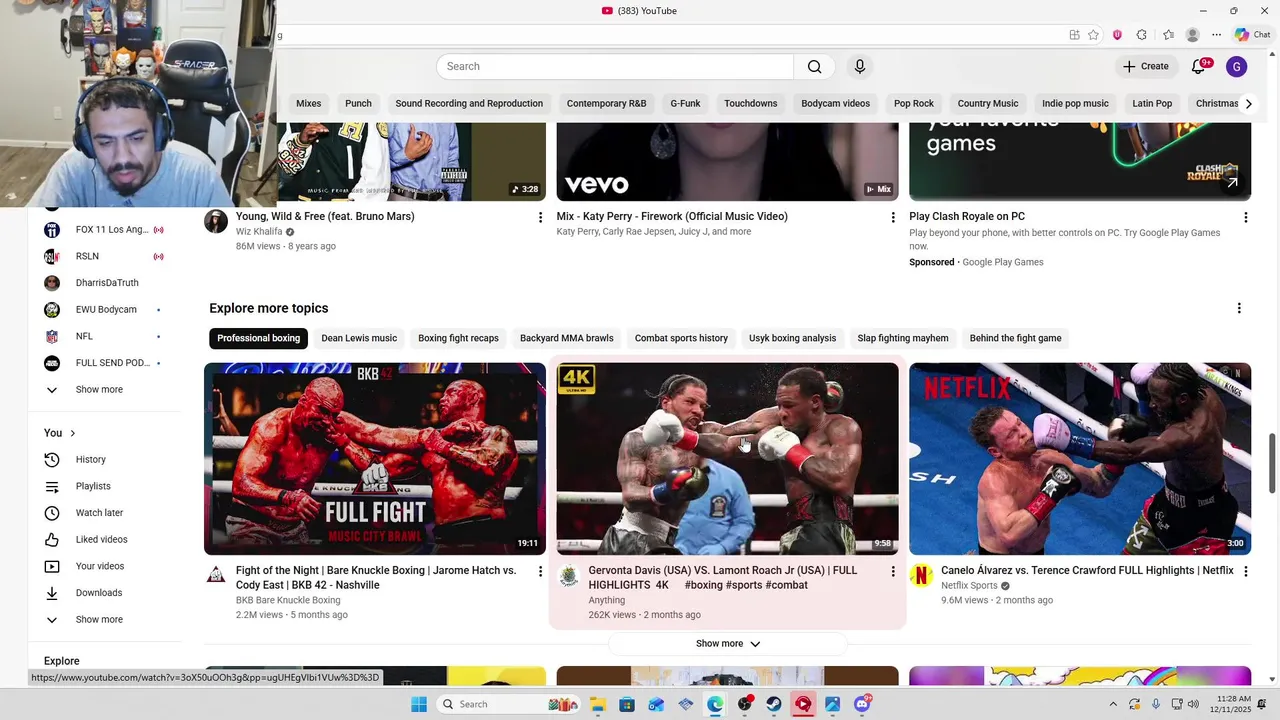Select the Usyk boxing analysis chip
This screenshot has width=1280, height=720.
pos(792,338)
